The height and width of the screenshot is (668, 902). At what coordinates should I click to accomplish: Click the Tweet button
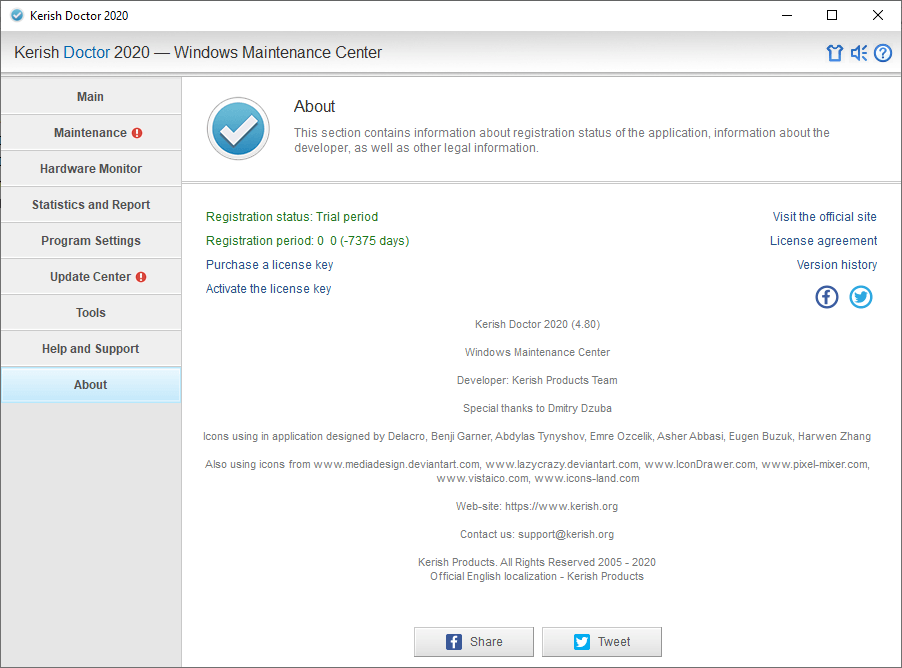[x=602, y=642]
